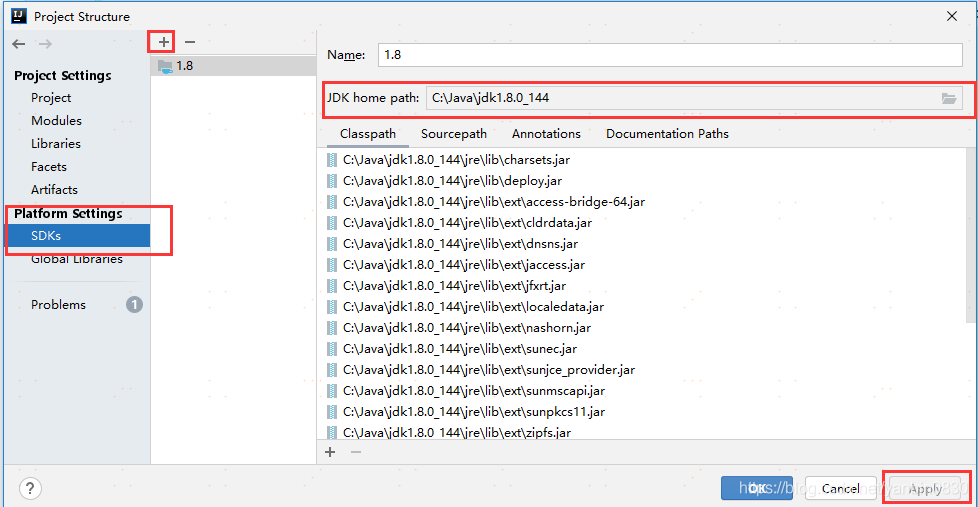Remove classpath entry with bottom minus icon
The height and width of the screenshot is (507, 978).
click(x=356, y=452)
